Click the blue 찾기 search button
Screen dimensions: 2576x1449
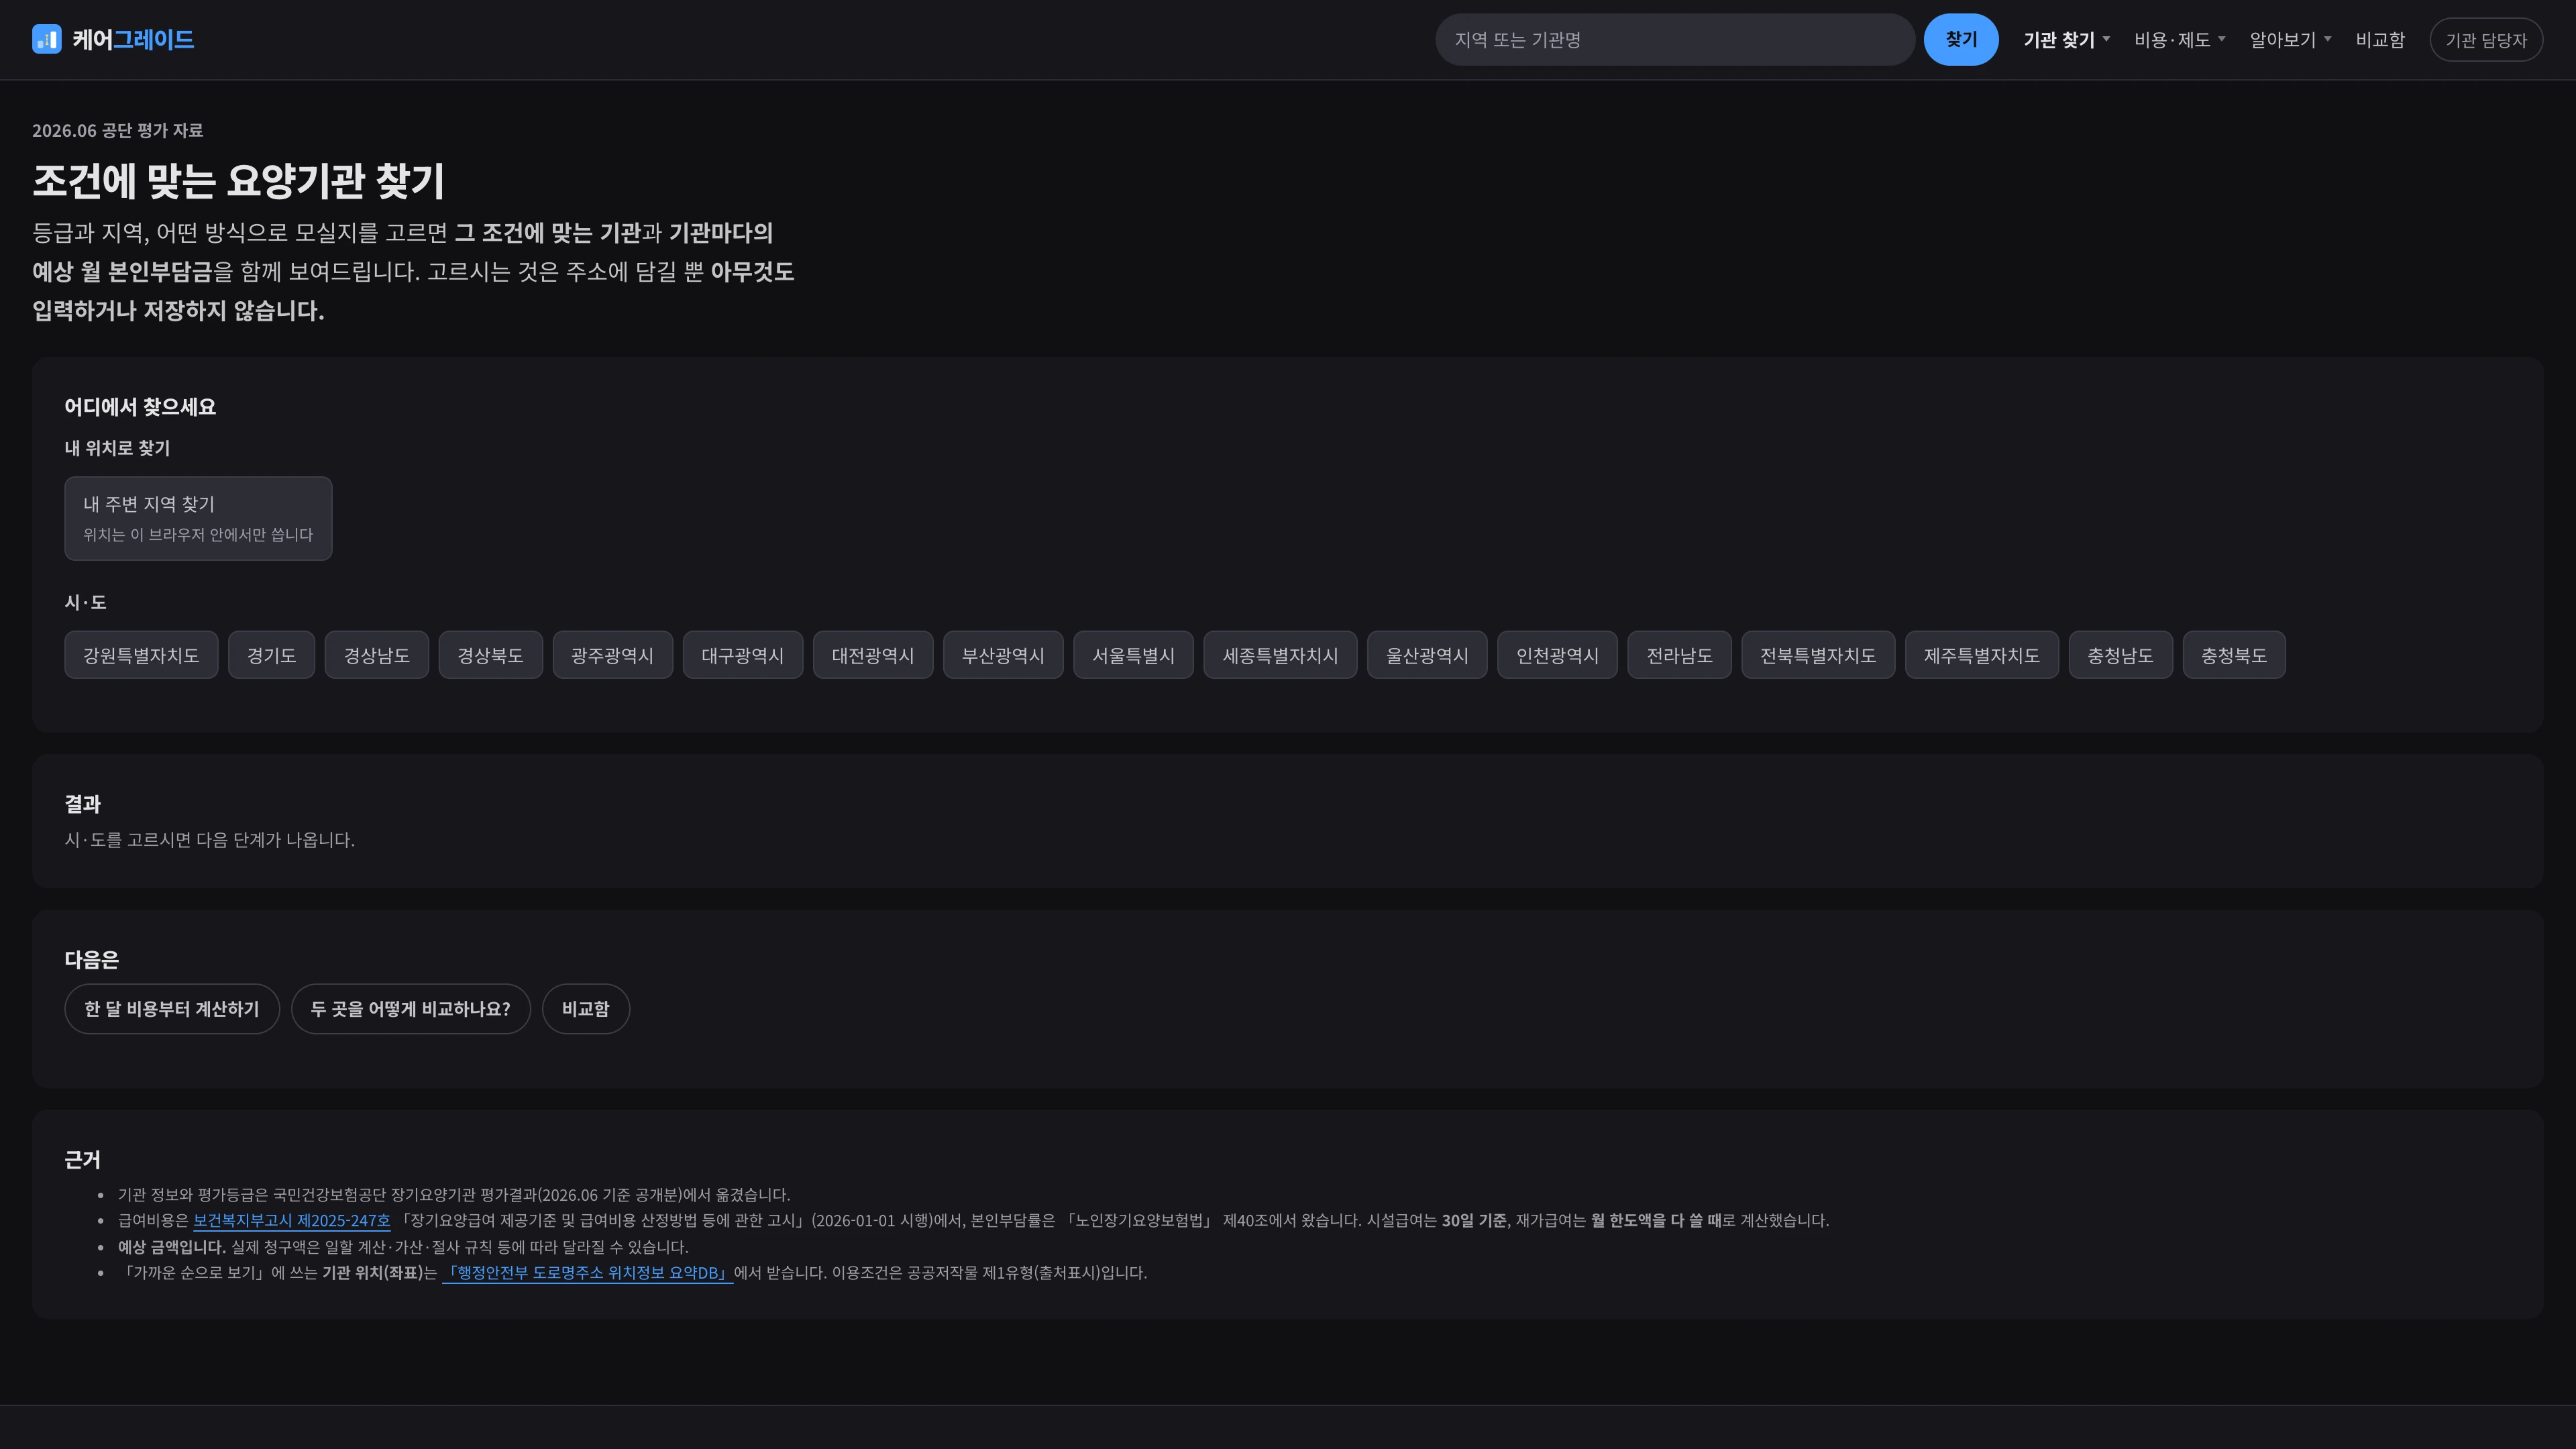pyautogui.click(x=1960, y=40)
